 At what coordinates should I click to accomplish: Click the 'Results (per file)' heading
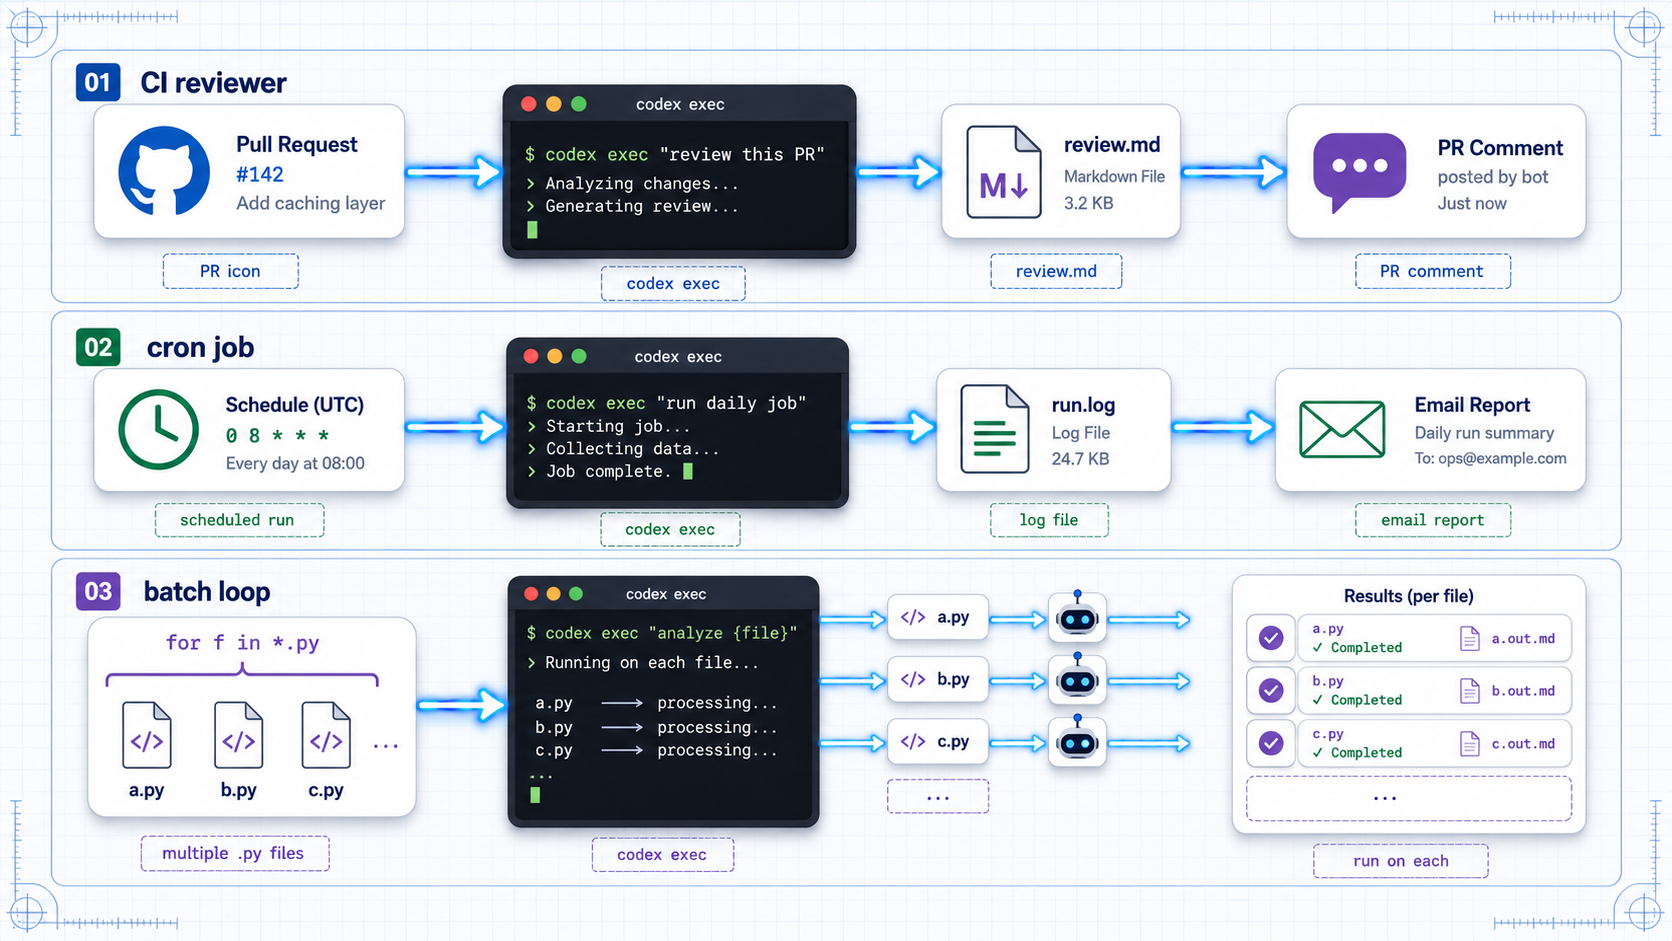point(1408,596)
